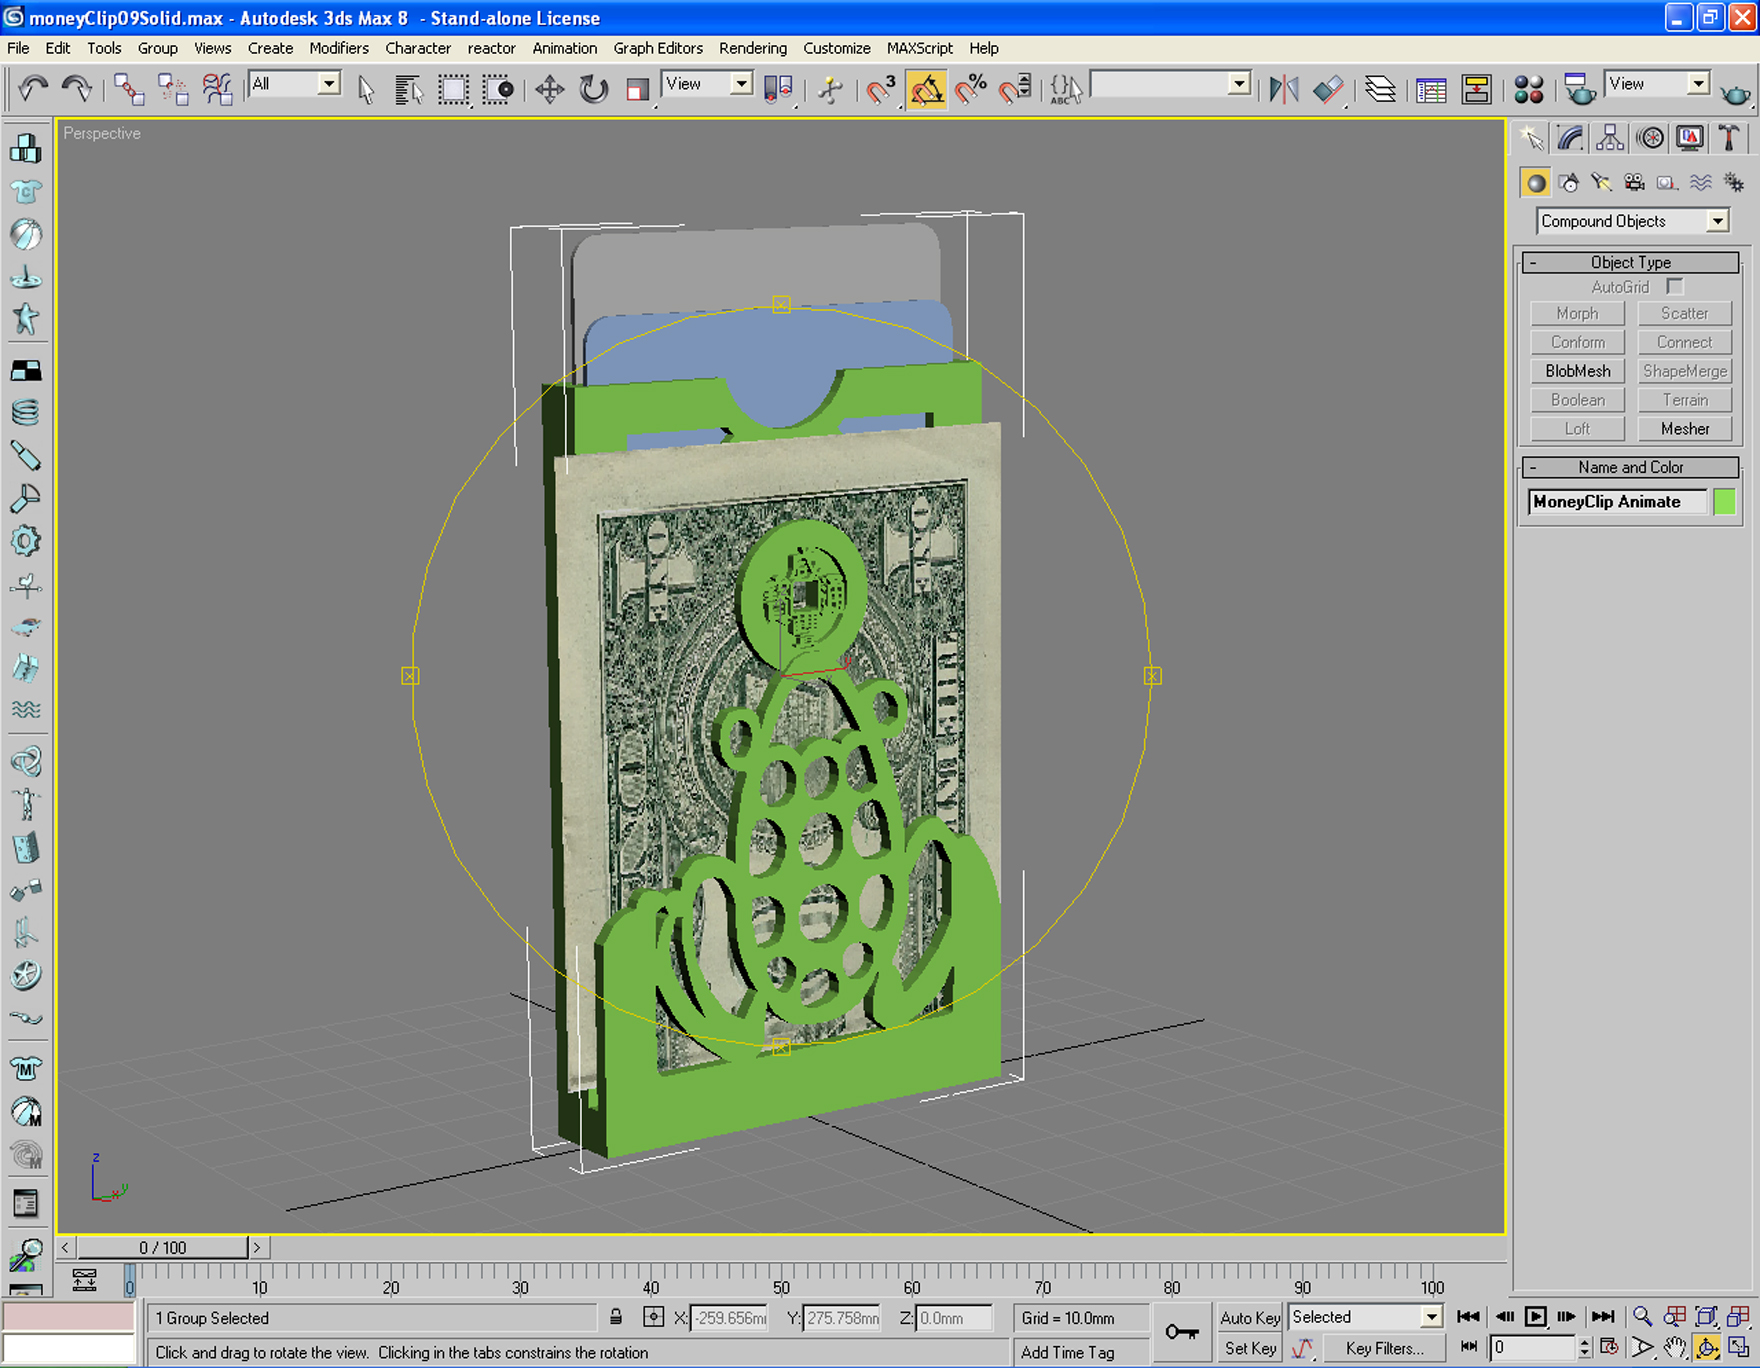This screenshot has width=1760, height=1368.
Task: Enable the AutoGrid checkbox
Action: click(1675, 287)
